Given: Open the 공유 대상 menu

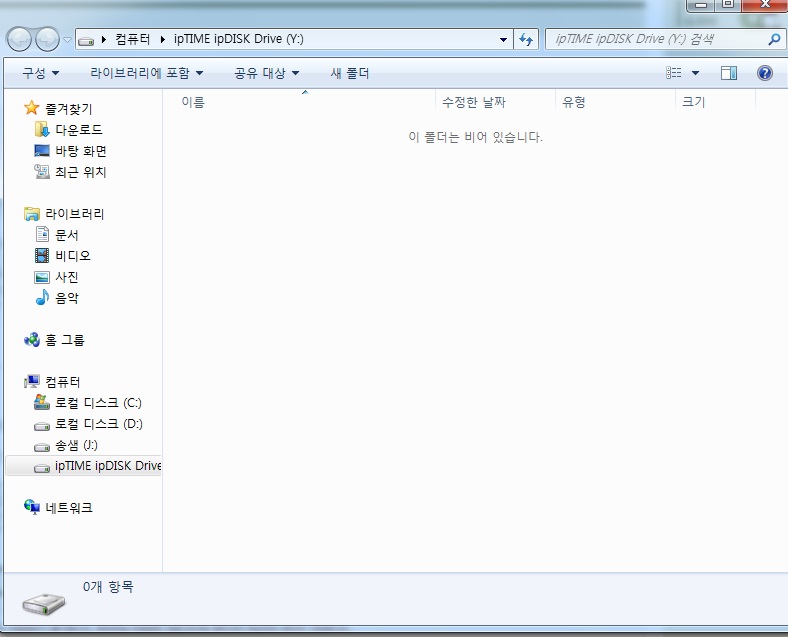Looking at the screenshot, I should coord(266,73).
